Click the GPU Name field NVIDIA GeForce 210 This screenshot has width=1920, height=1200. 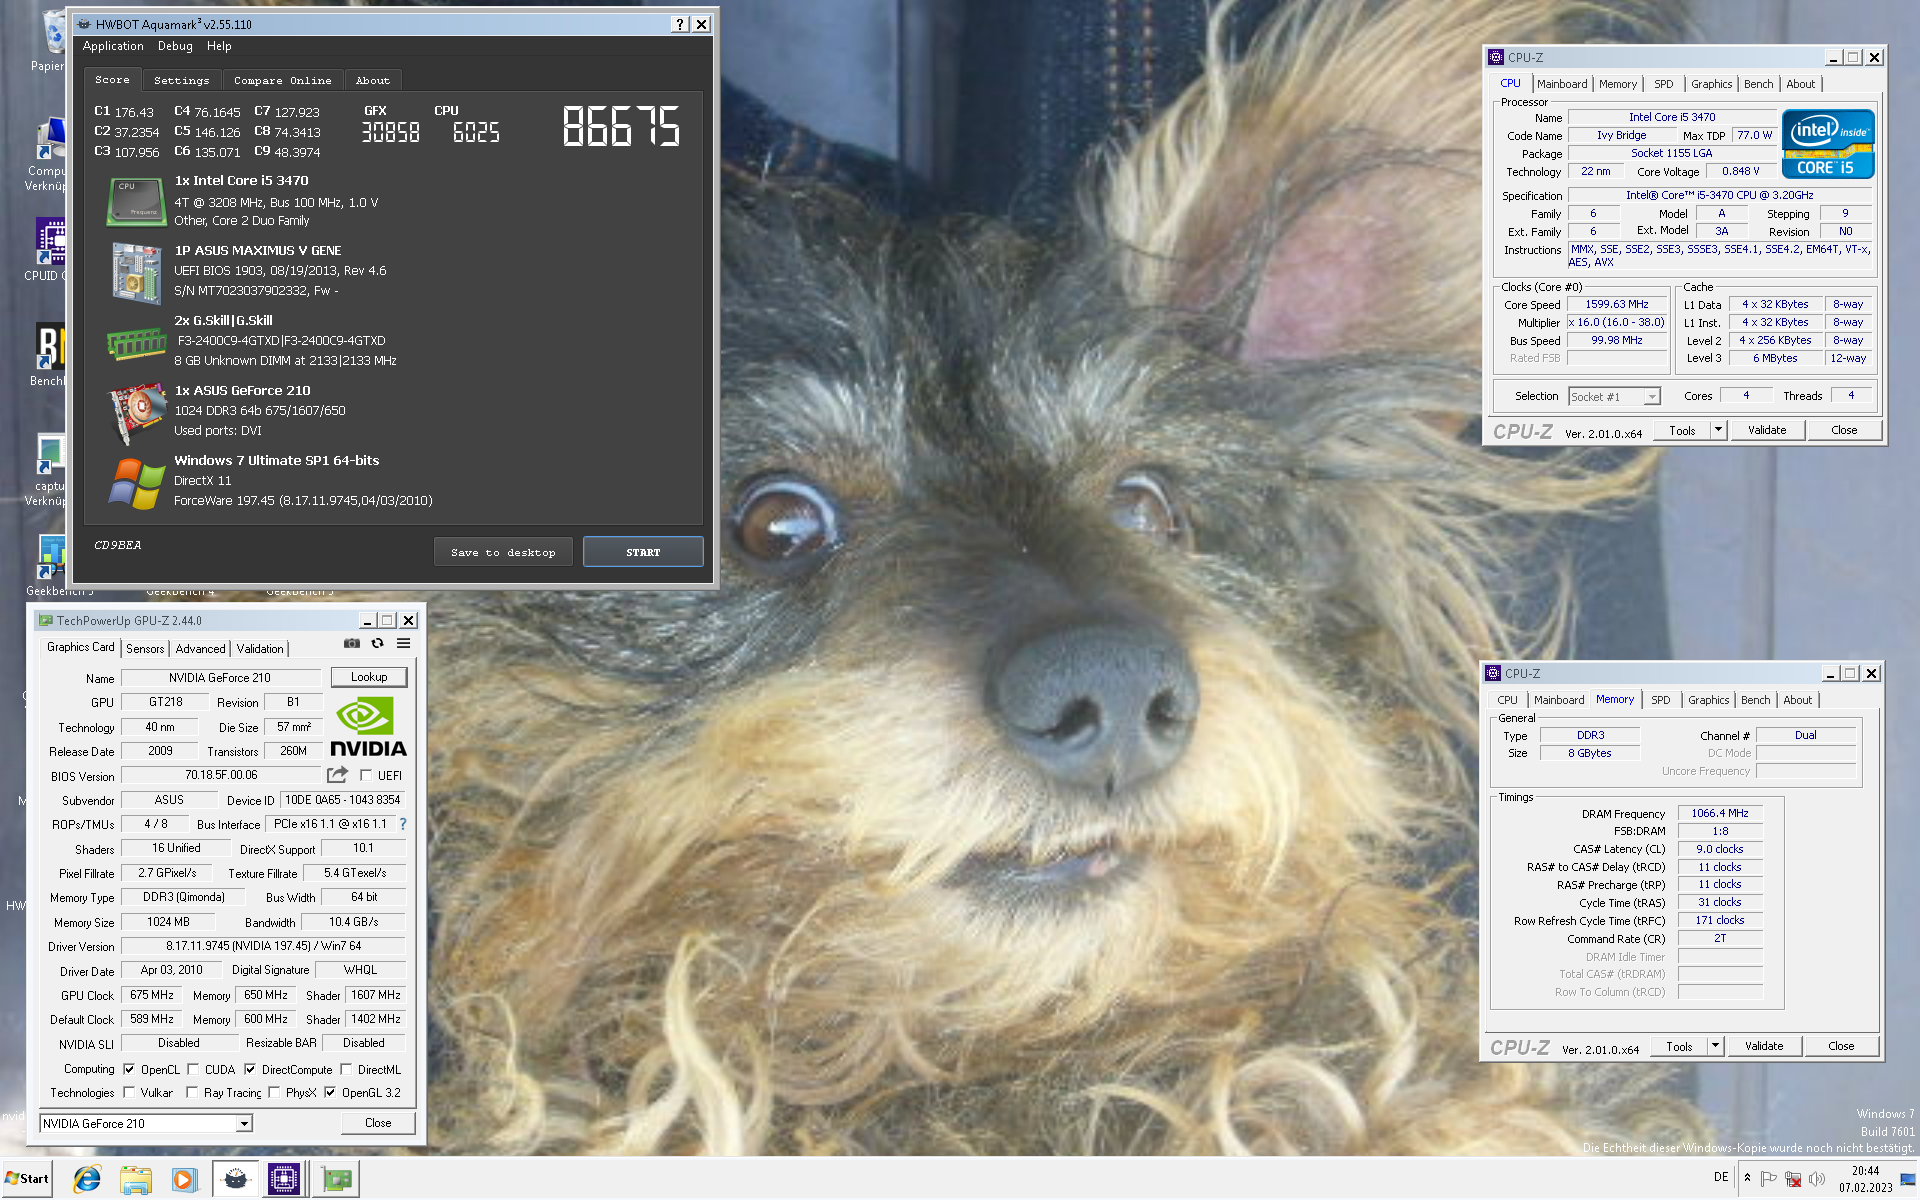click(x=220, y=678)
